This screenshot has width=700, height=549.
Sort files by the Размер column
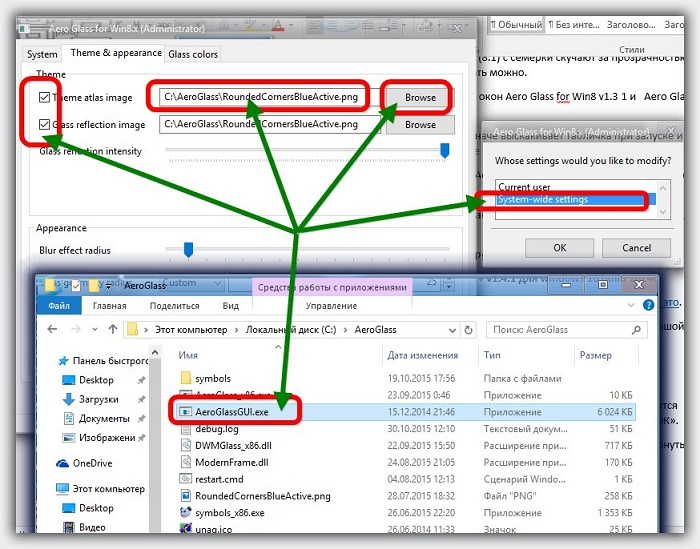tap(606, 355)
